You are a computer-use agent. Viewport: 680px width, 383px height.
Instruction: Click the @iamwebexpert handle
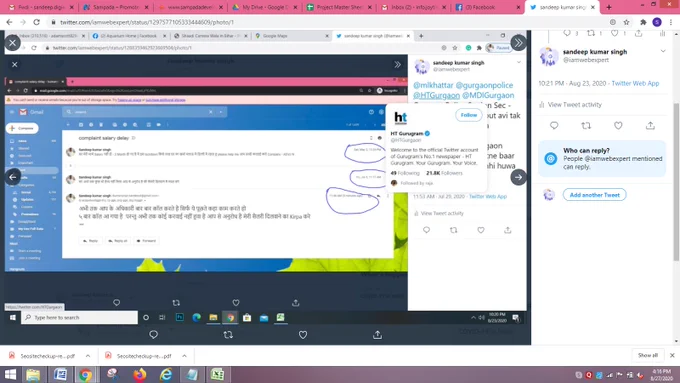(585, 60)
